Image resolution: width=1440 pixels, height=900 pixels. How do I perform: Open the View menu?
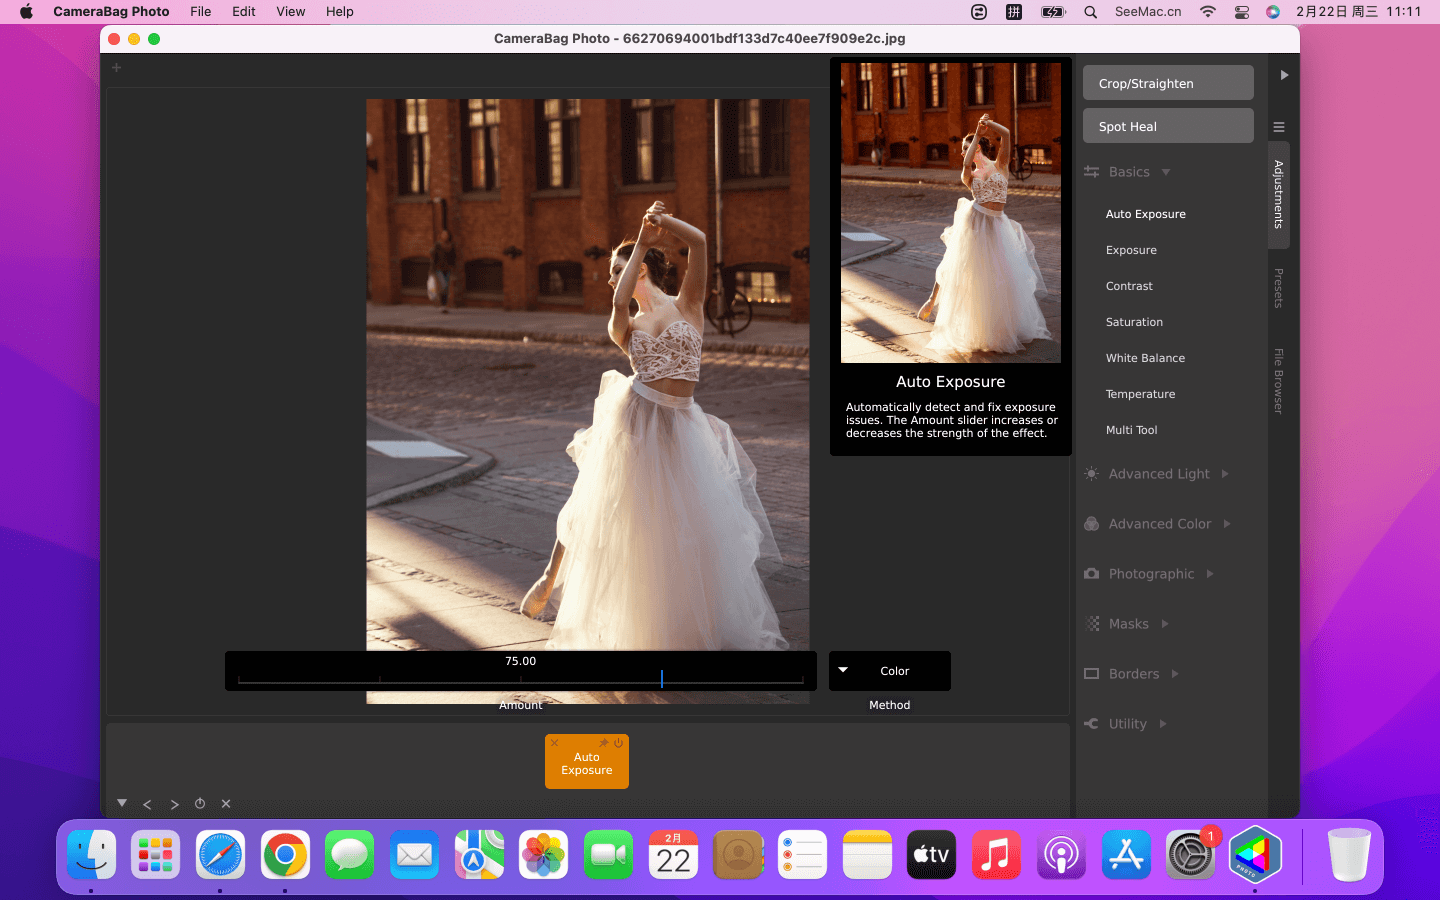click(x=290, y=11)
